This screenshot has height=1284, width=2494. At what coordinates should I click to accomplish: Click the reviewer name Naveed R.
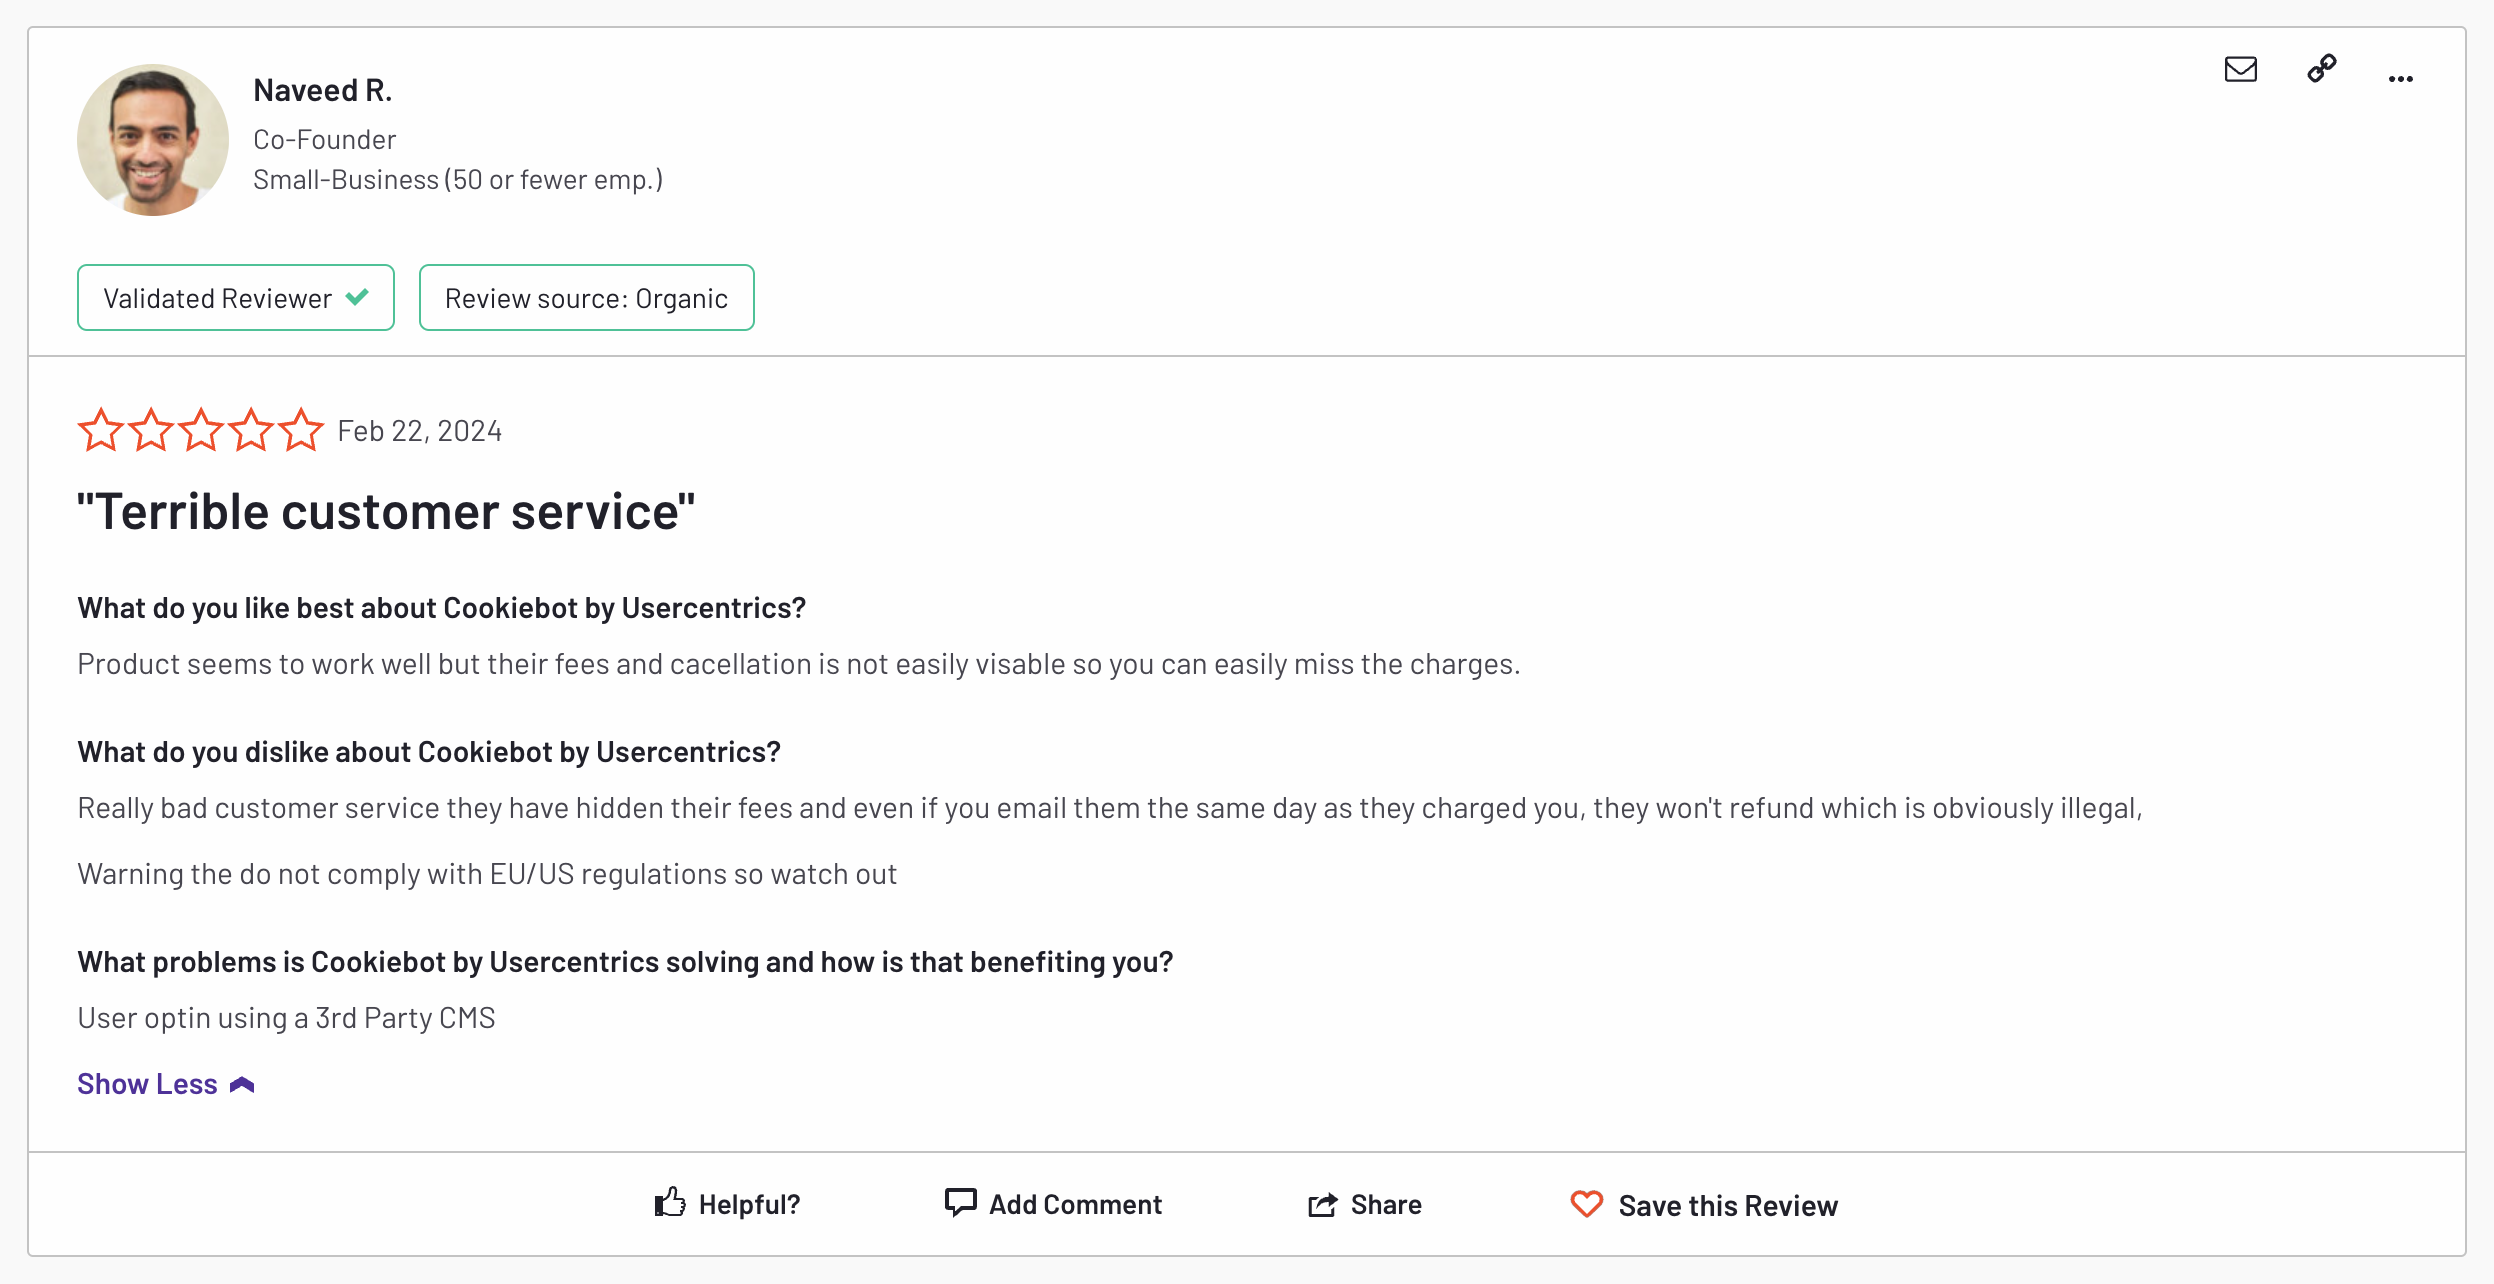point(322,89)
